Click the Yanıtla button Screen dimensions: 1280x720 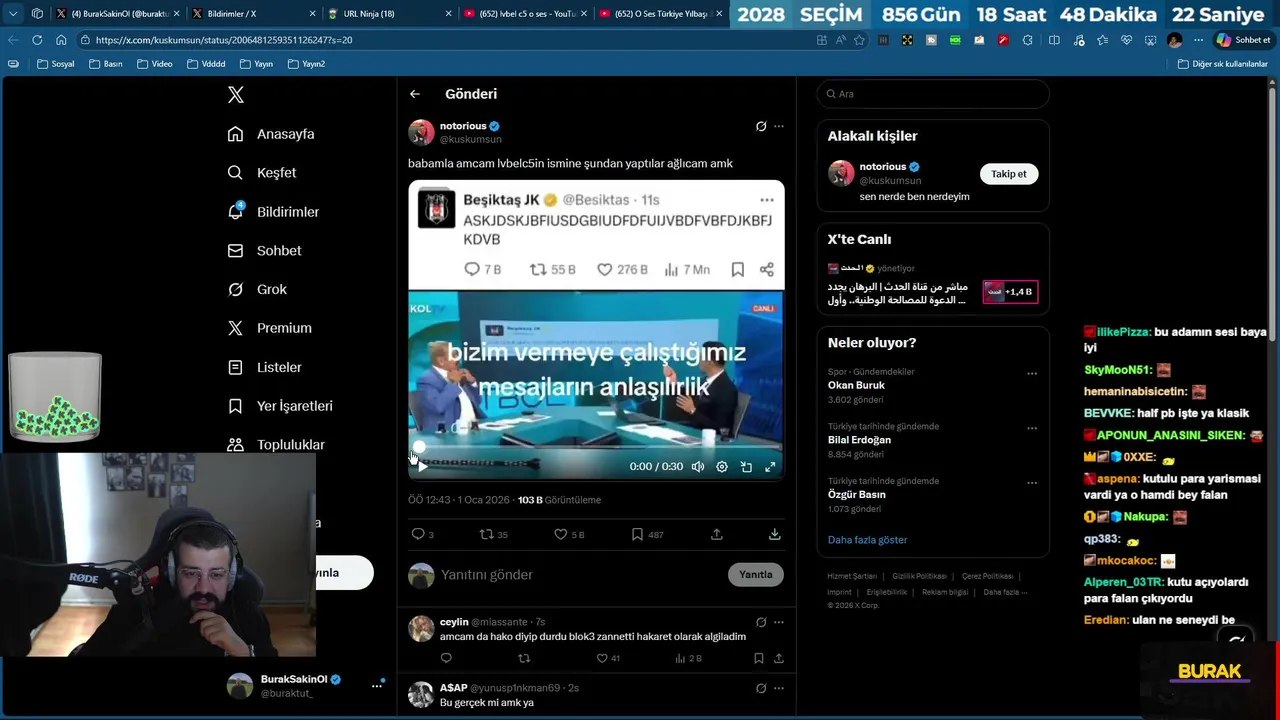click(756, 575)
